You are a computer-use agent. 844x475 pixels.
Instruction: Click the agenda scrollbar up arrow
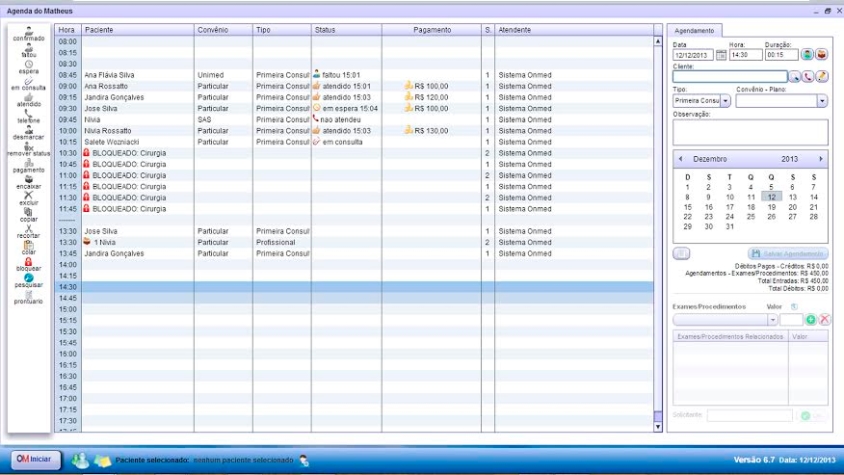click(x=658, y=41)
